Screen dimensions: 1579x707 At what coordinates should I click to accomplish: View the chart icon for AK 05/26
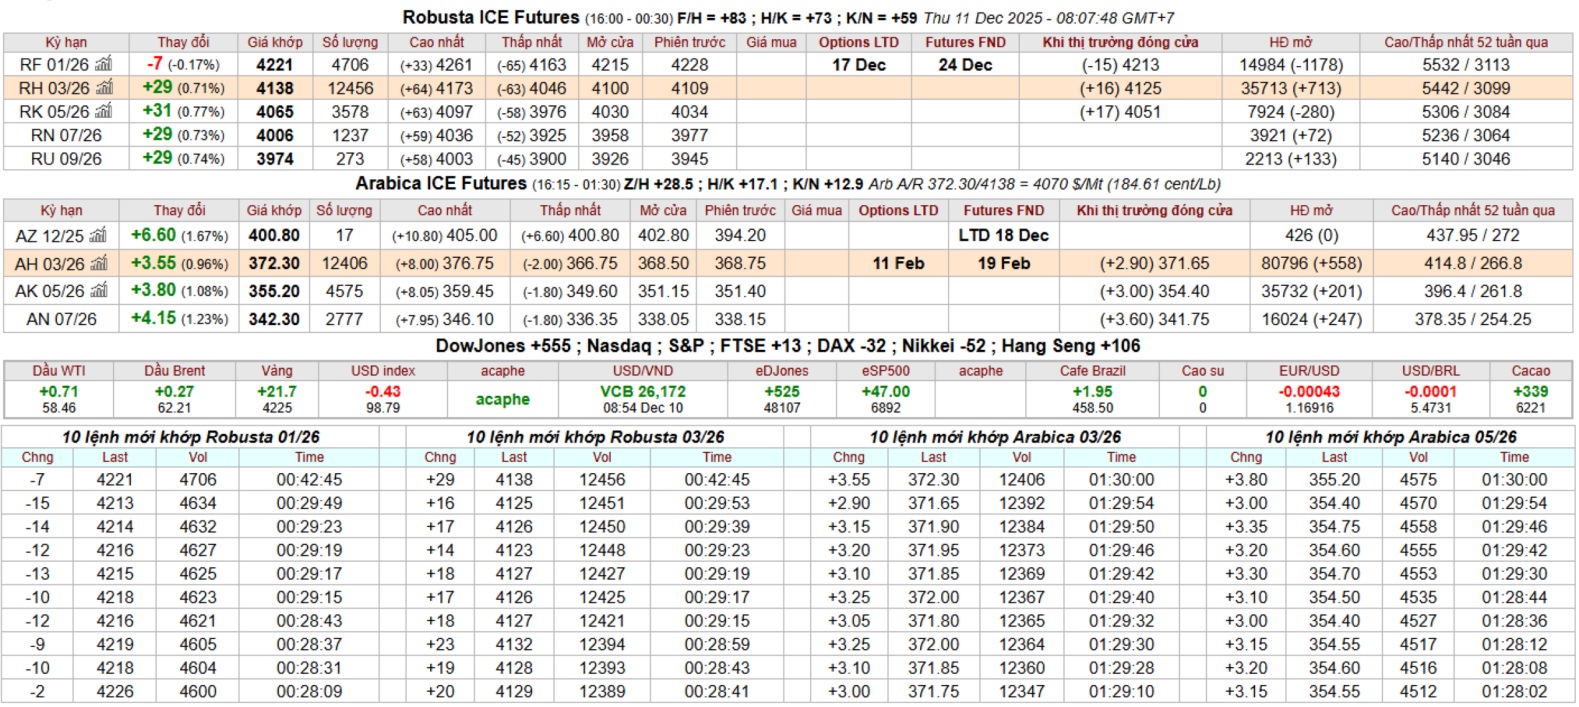coord(99,291)
